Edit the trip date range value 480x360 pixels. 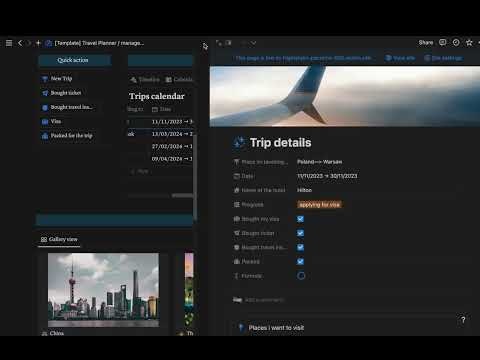[327, 176]
